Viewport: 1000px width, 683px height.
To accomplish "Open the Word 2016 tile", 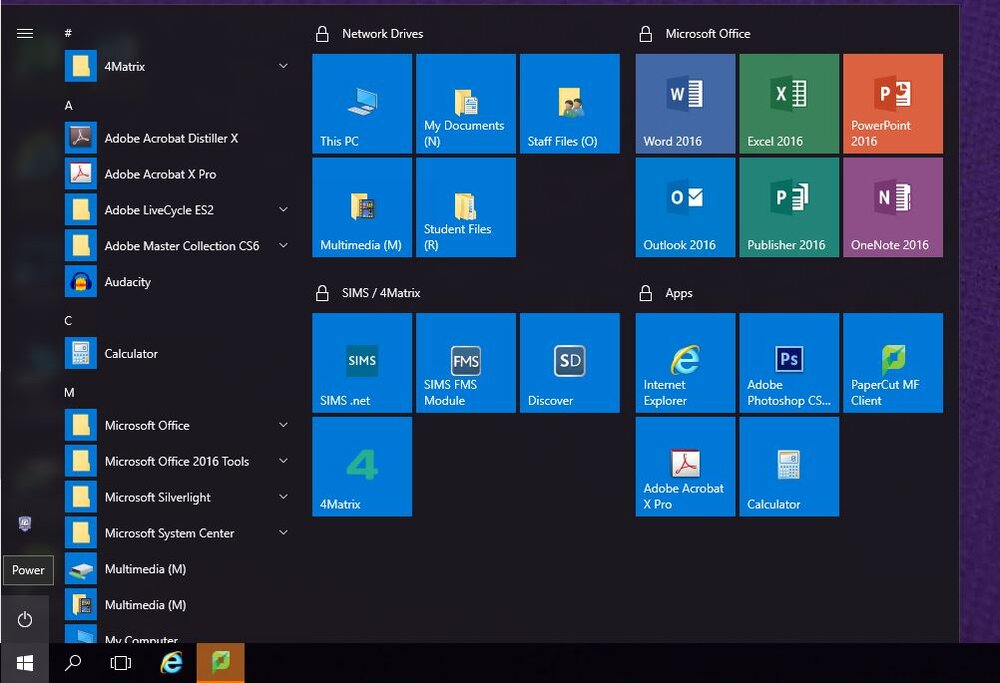I will [x=685, y=103].
